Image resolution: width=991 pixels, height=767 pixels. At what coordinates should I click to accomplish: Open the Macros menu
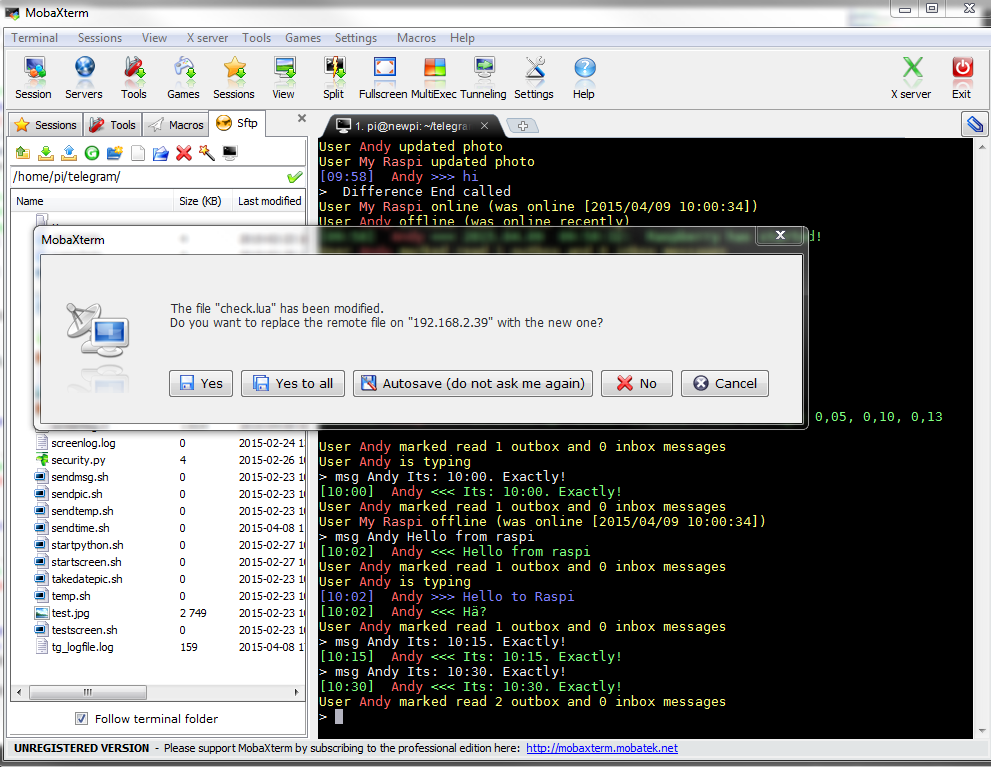(416, 38)
